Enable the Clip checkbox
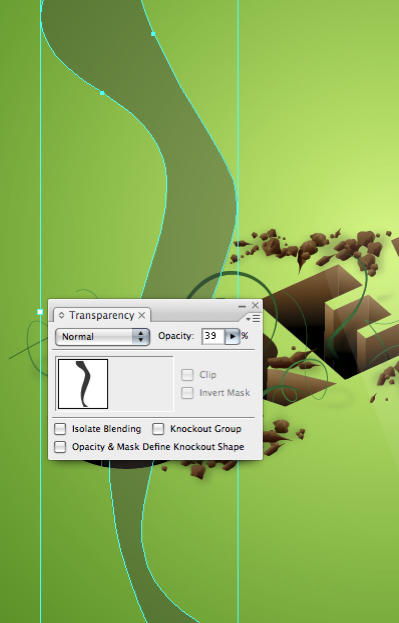 [x=187, y=375]
